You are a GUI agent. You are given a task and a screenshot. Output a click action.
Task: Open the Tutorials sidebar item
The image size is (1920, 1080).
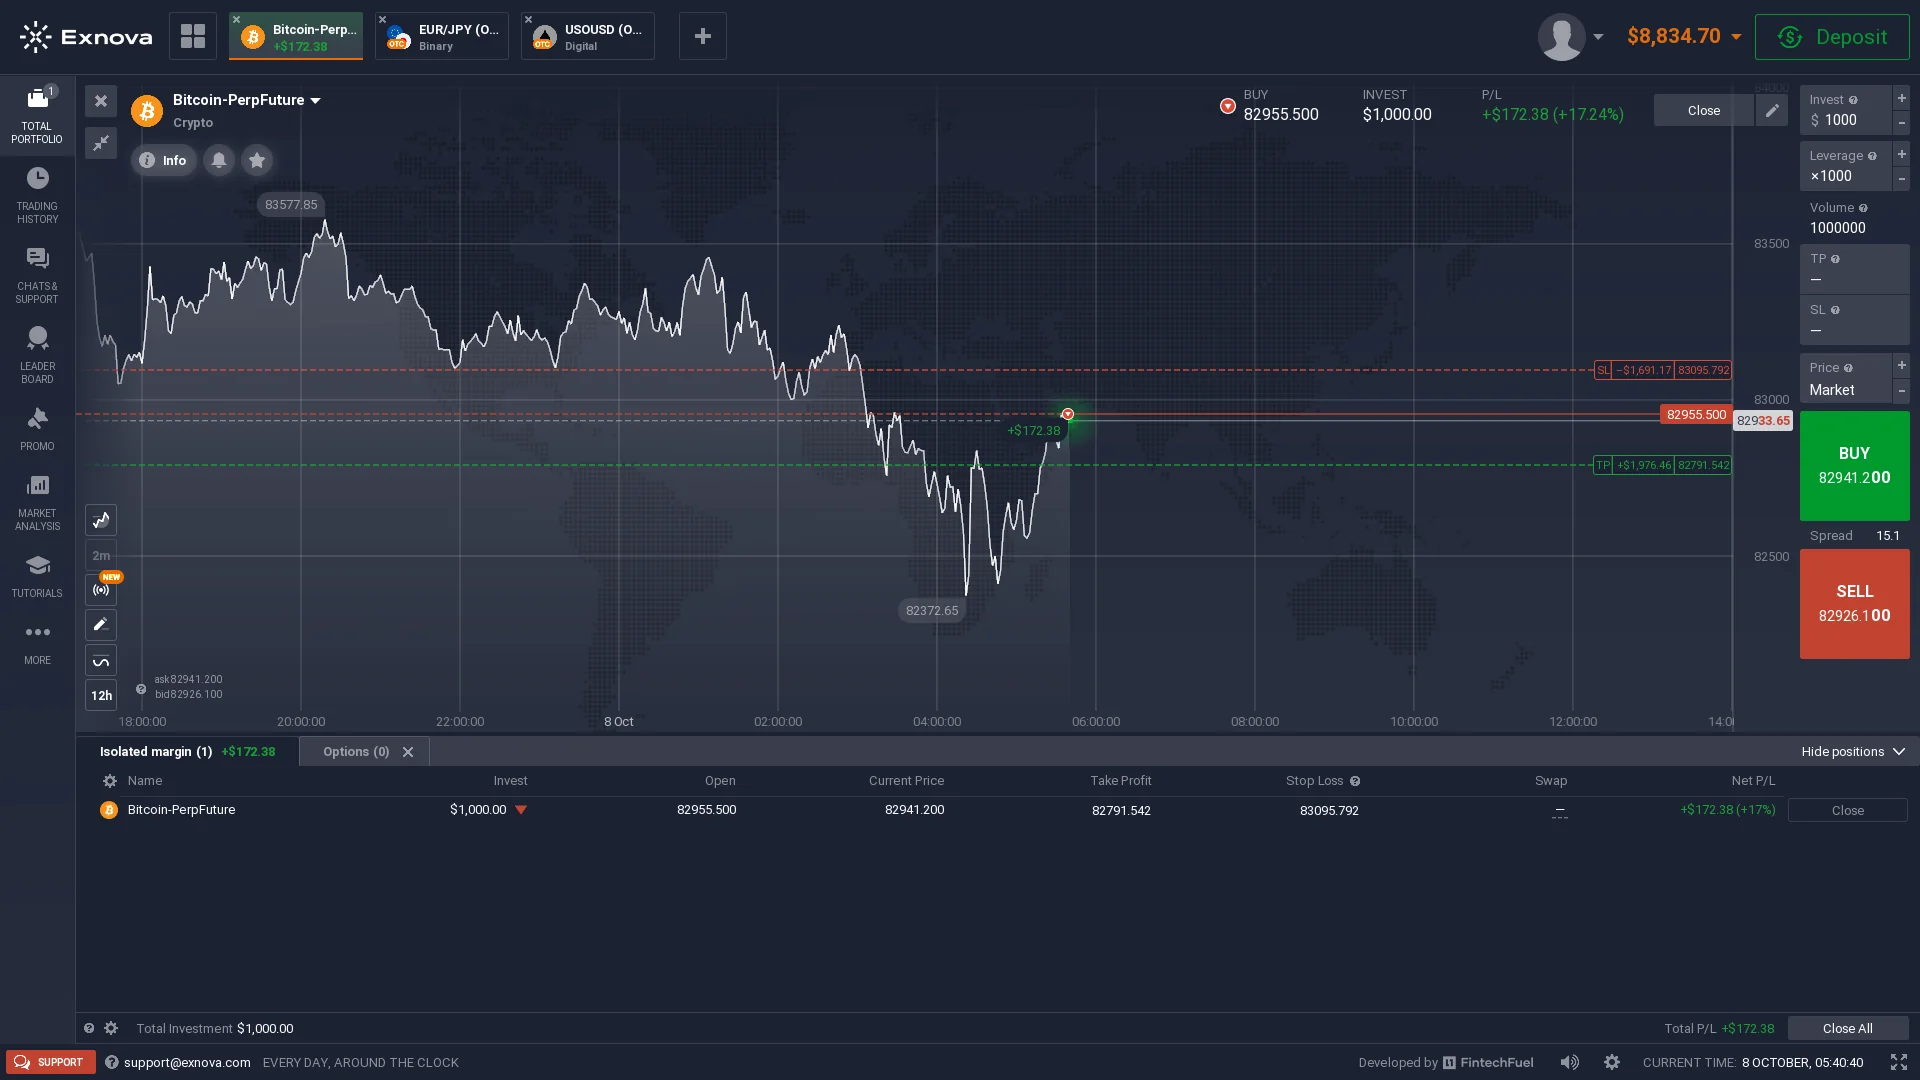tap(37, 576)
